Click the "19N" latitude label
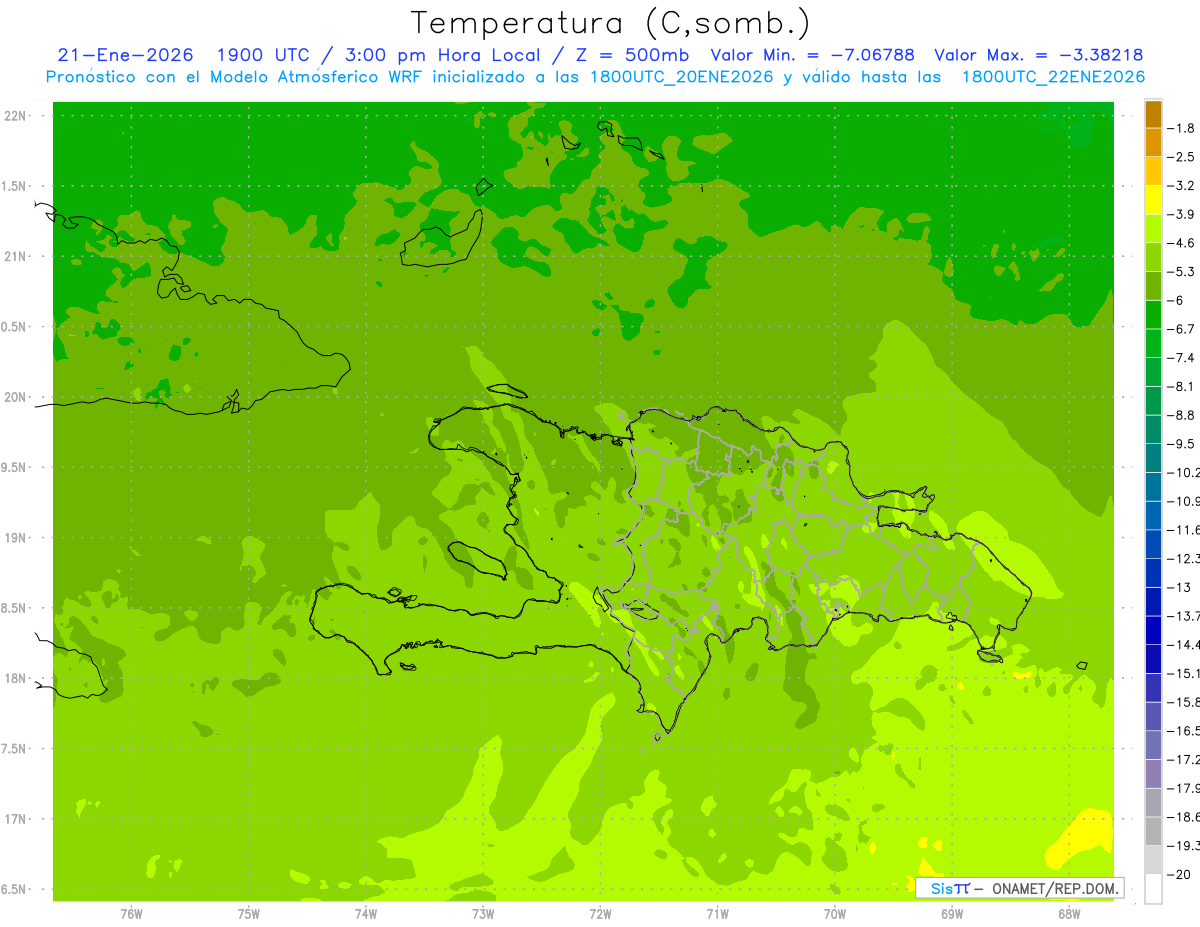 point(15,538)
